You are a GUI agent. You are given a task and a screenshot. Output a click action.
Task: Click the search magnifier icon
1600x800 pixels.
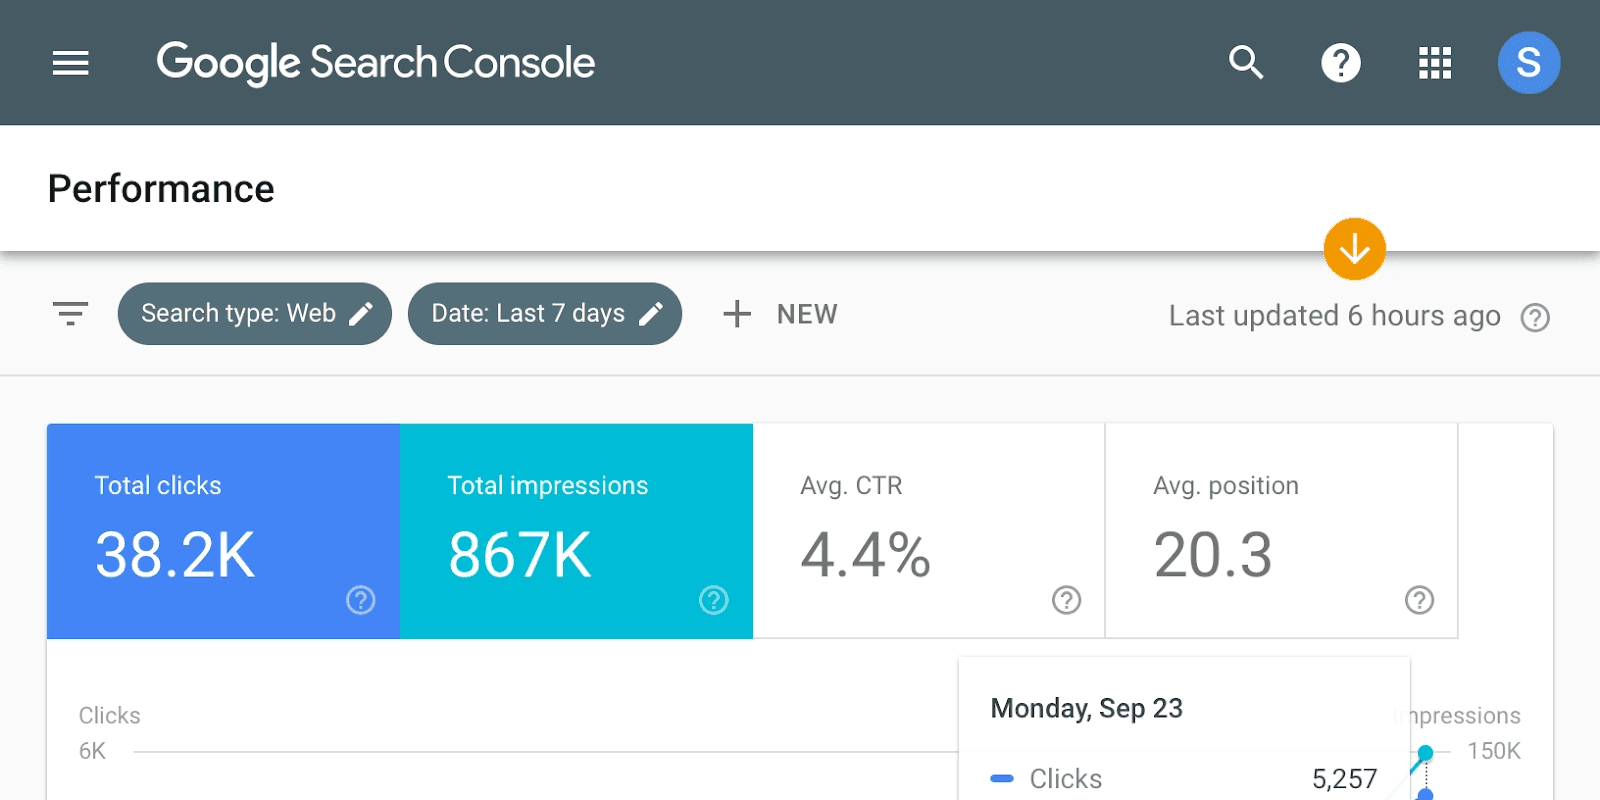tap(1246, 63)
